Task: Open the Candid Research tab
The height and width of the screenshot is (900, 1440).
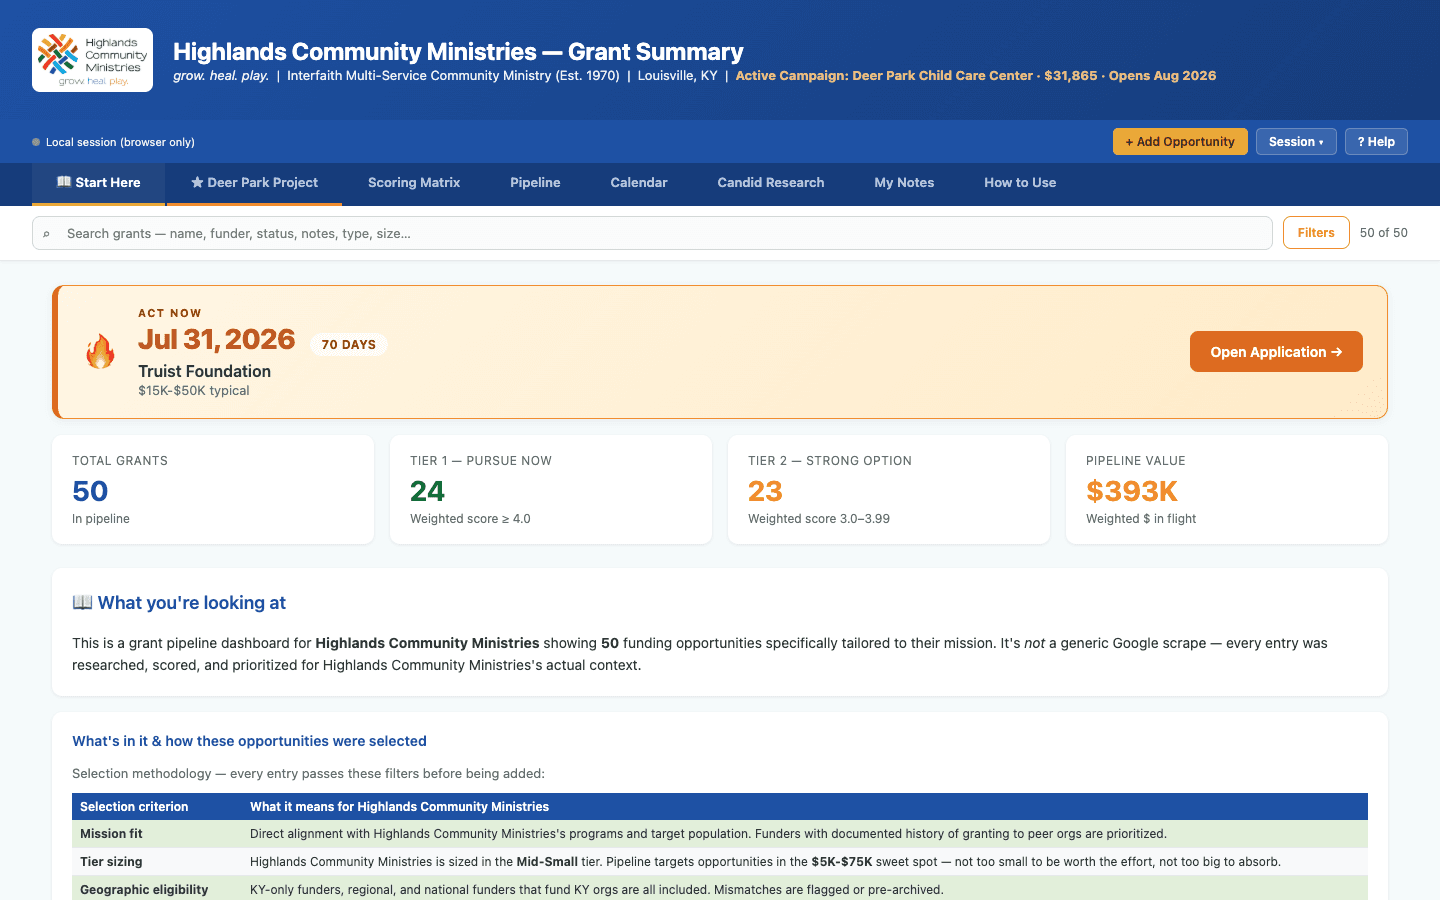Action: [771, 183]
